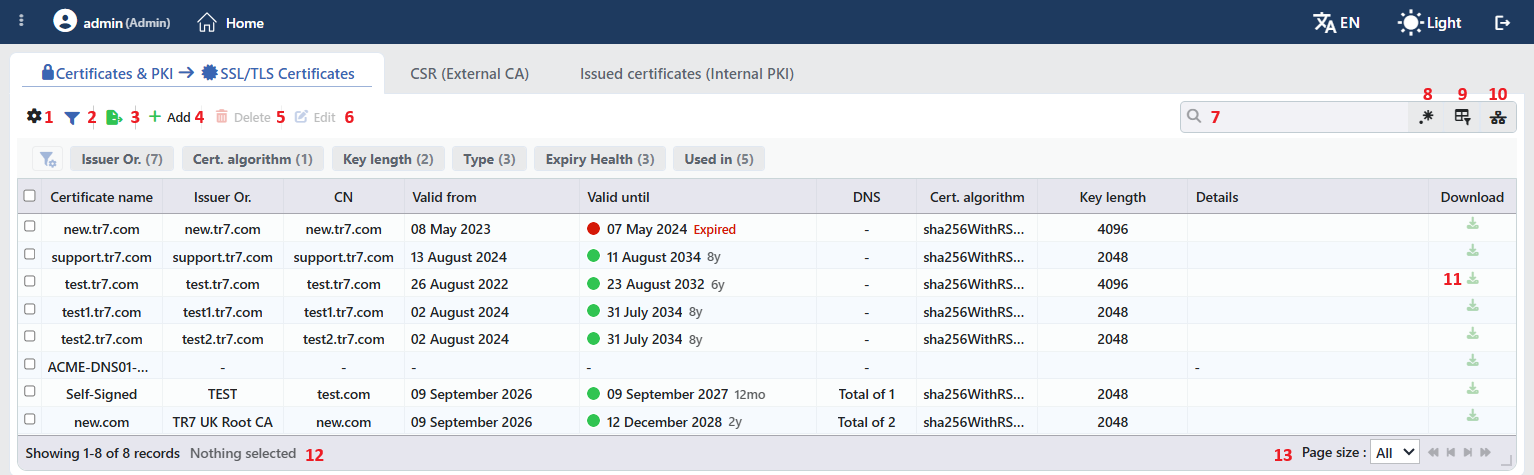
Task: Click the resize grip at table corner
Action: (1506, 461)
